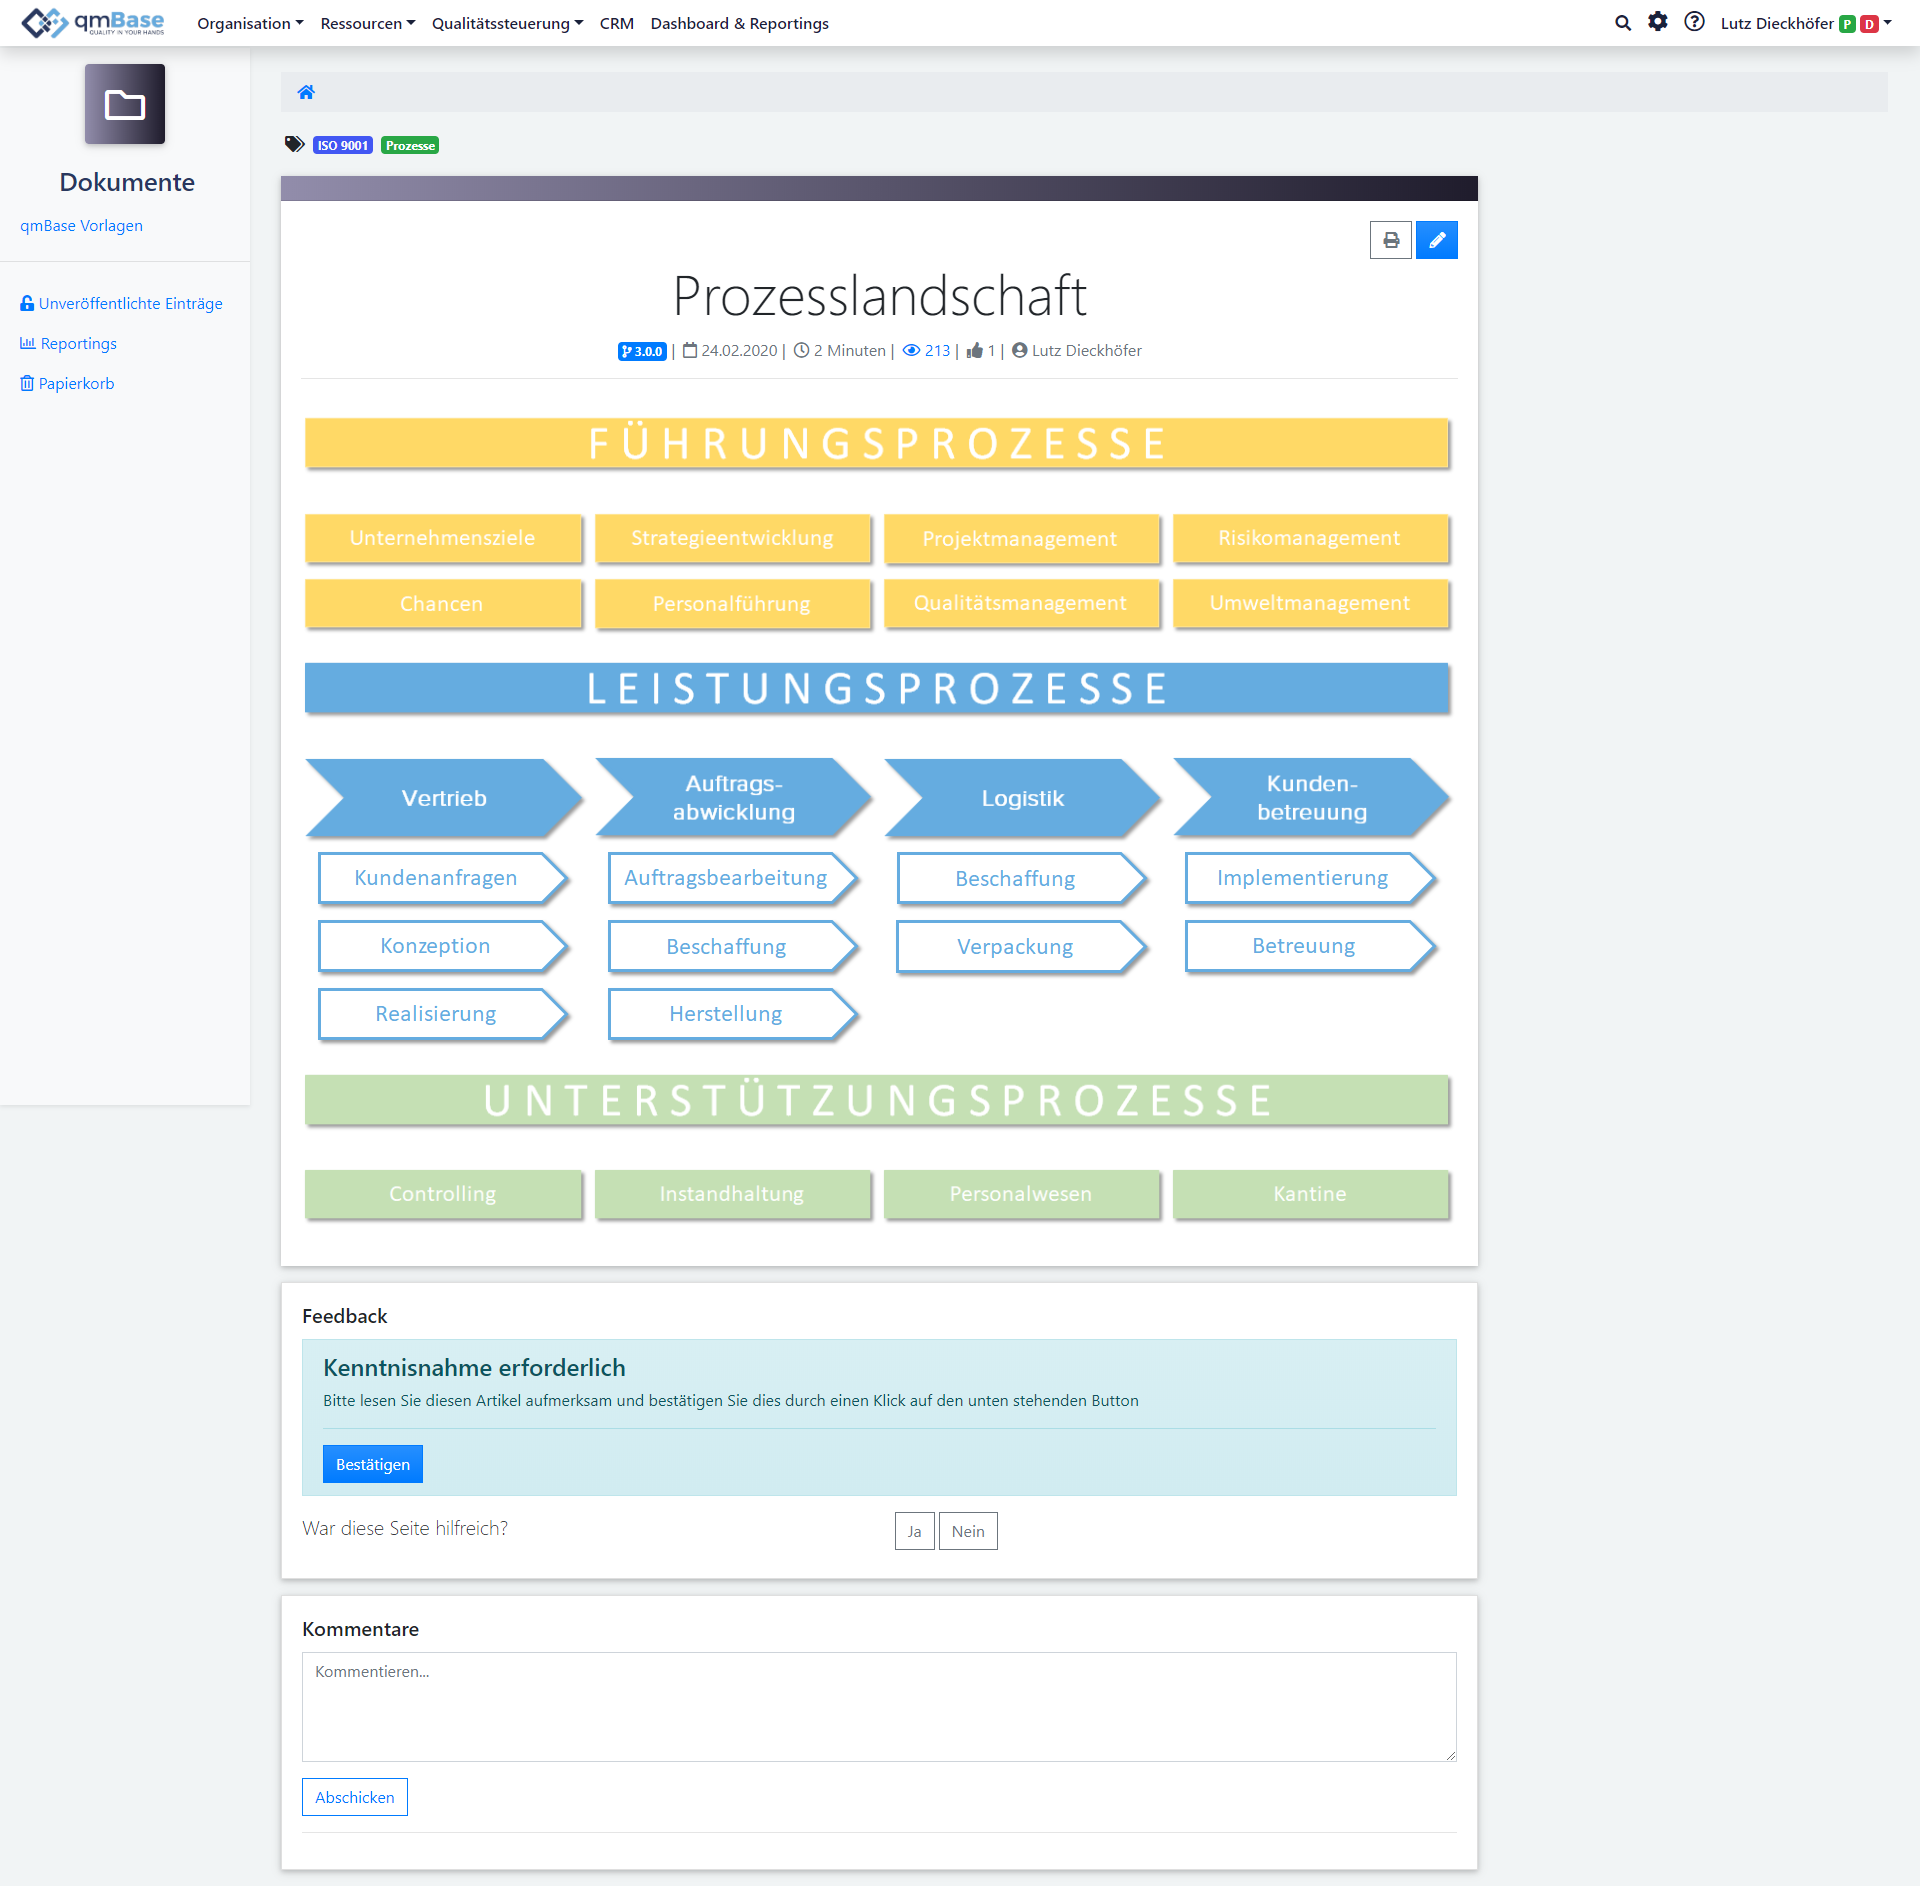Open the Kantine support process
The width and height of the screenshot is (1920, 1886).
(x=1310, y=1194)
